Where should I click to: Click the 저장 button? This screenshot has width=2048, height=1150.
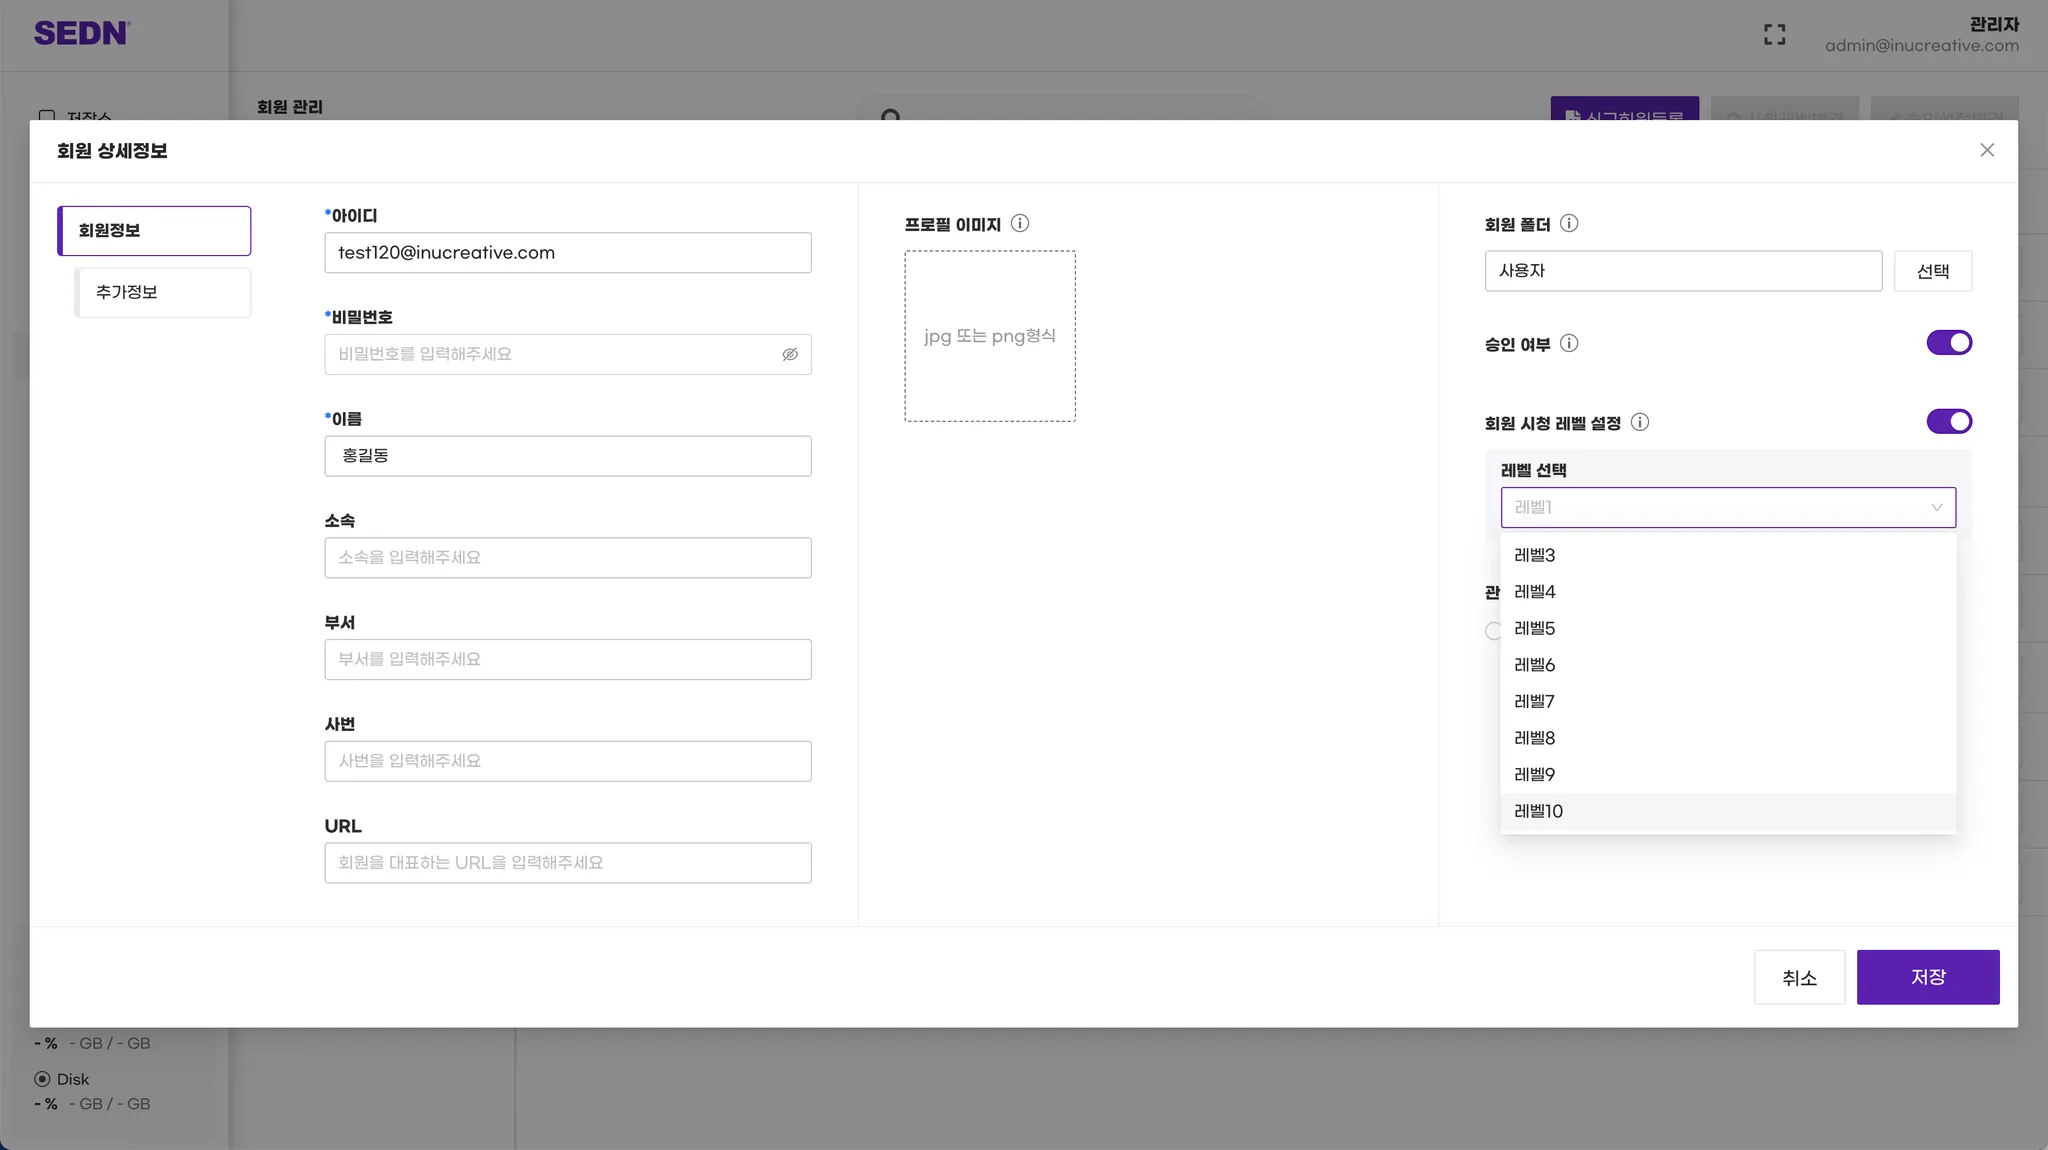pos(1927,977)
